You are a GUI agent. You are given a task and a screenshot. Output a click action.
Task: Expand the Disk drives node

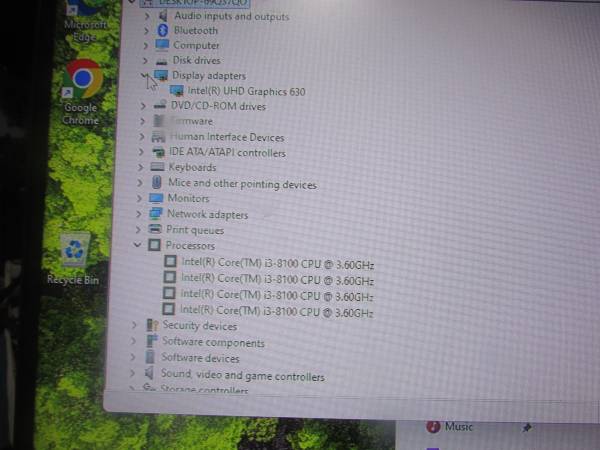(x=145, y=60)
